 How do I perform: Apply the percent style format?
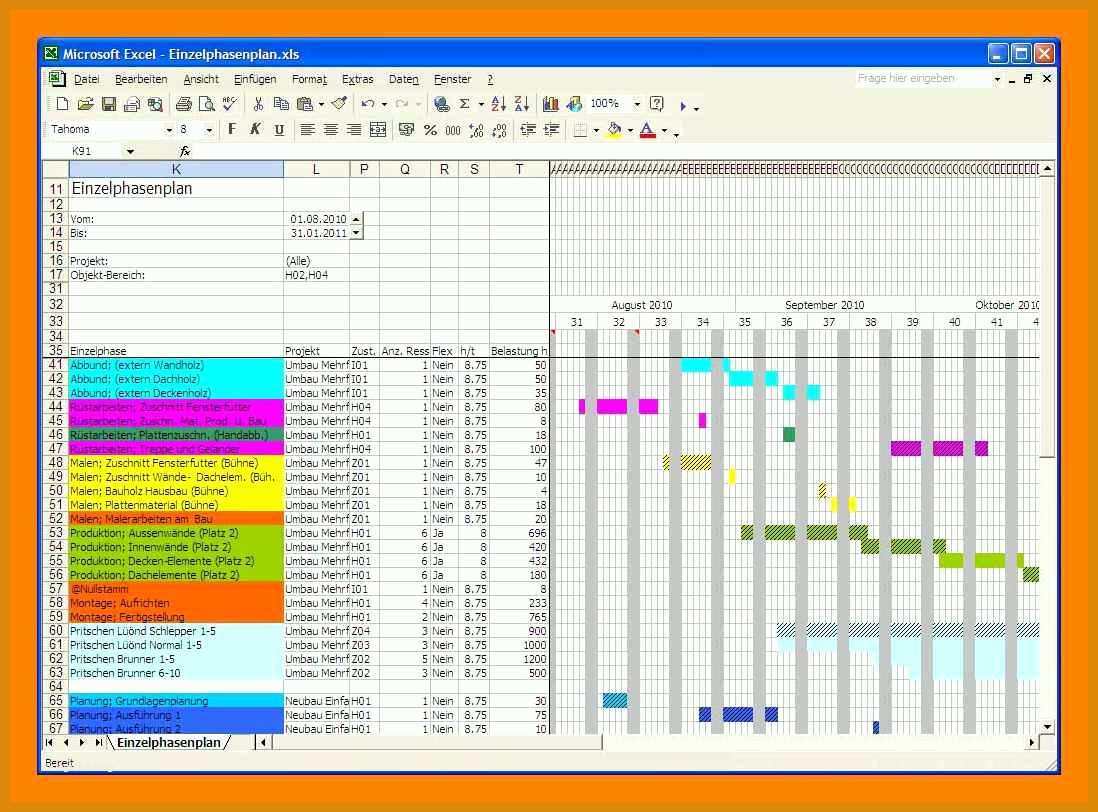pyautogui.click(x=430, y=130)
